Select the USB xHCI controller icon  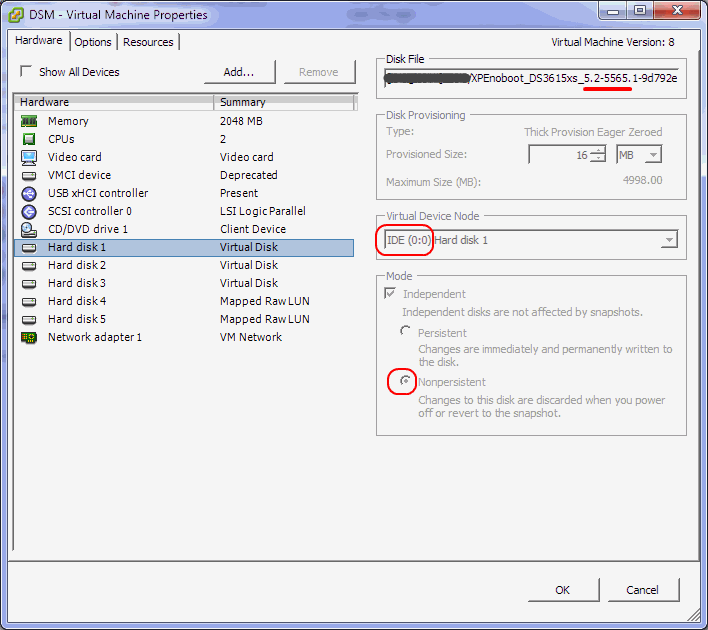pos(29,193)
